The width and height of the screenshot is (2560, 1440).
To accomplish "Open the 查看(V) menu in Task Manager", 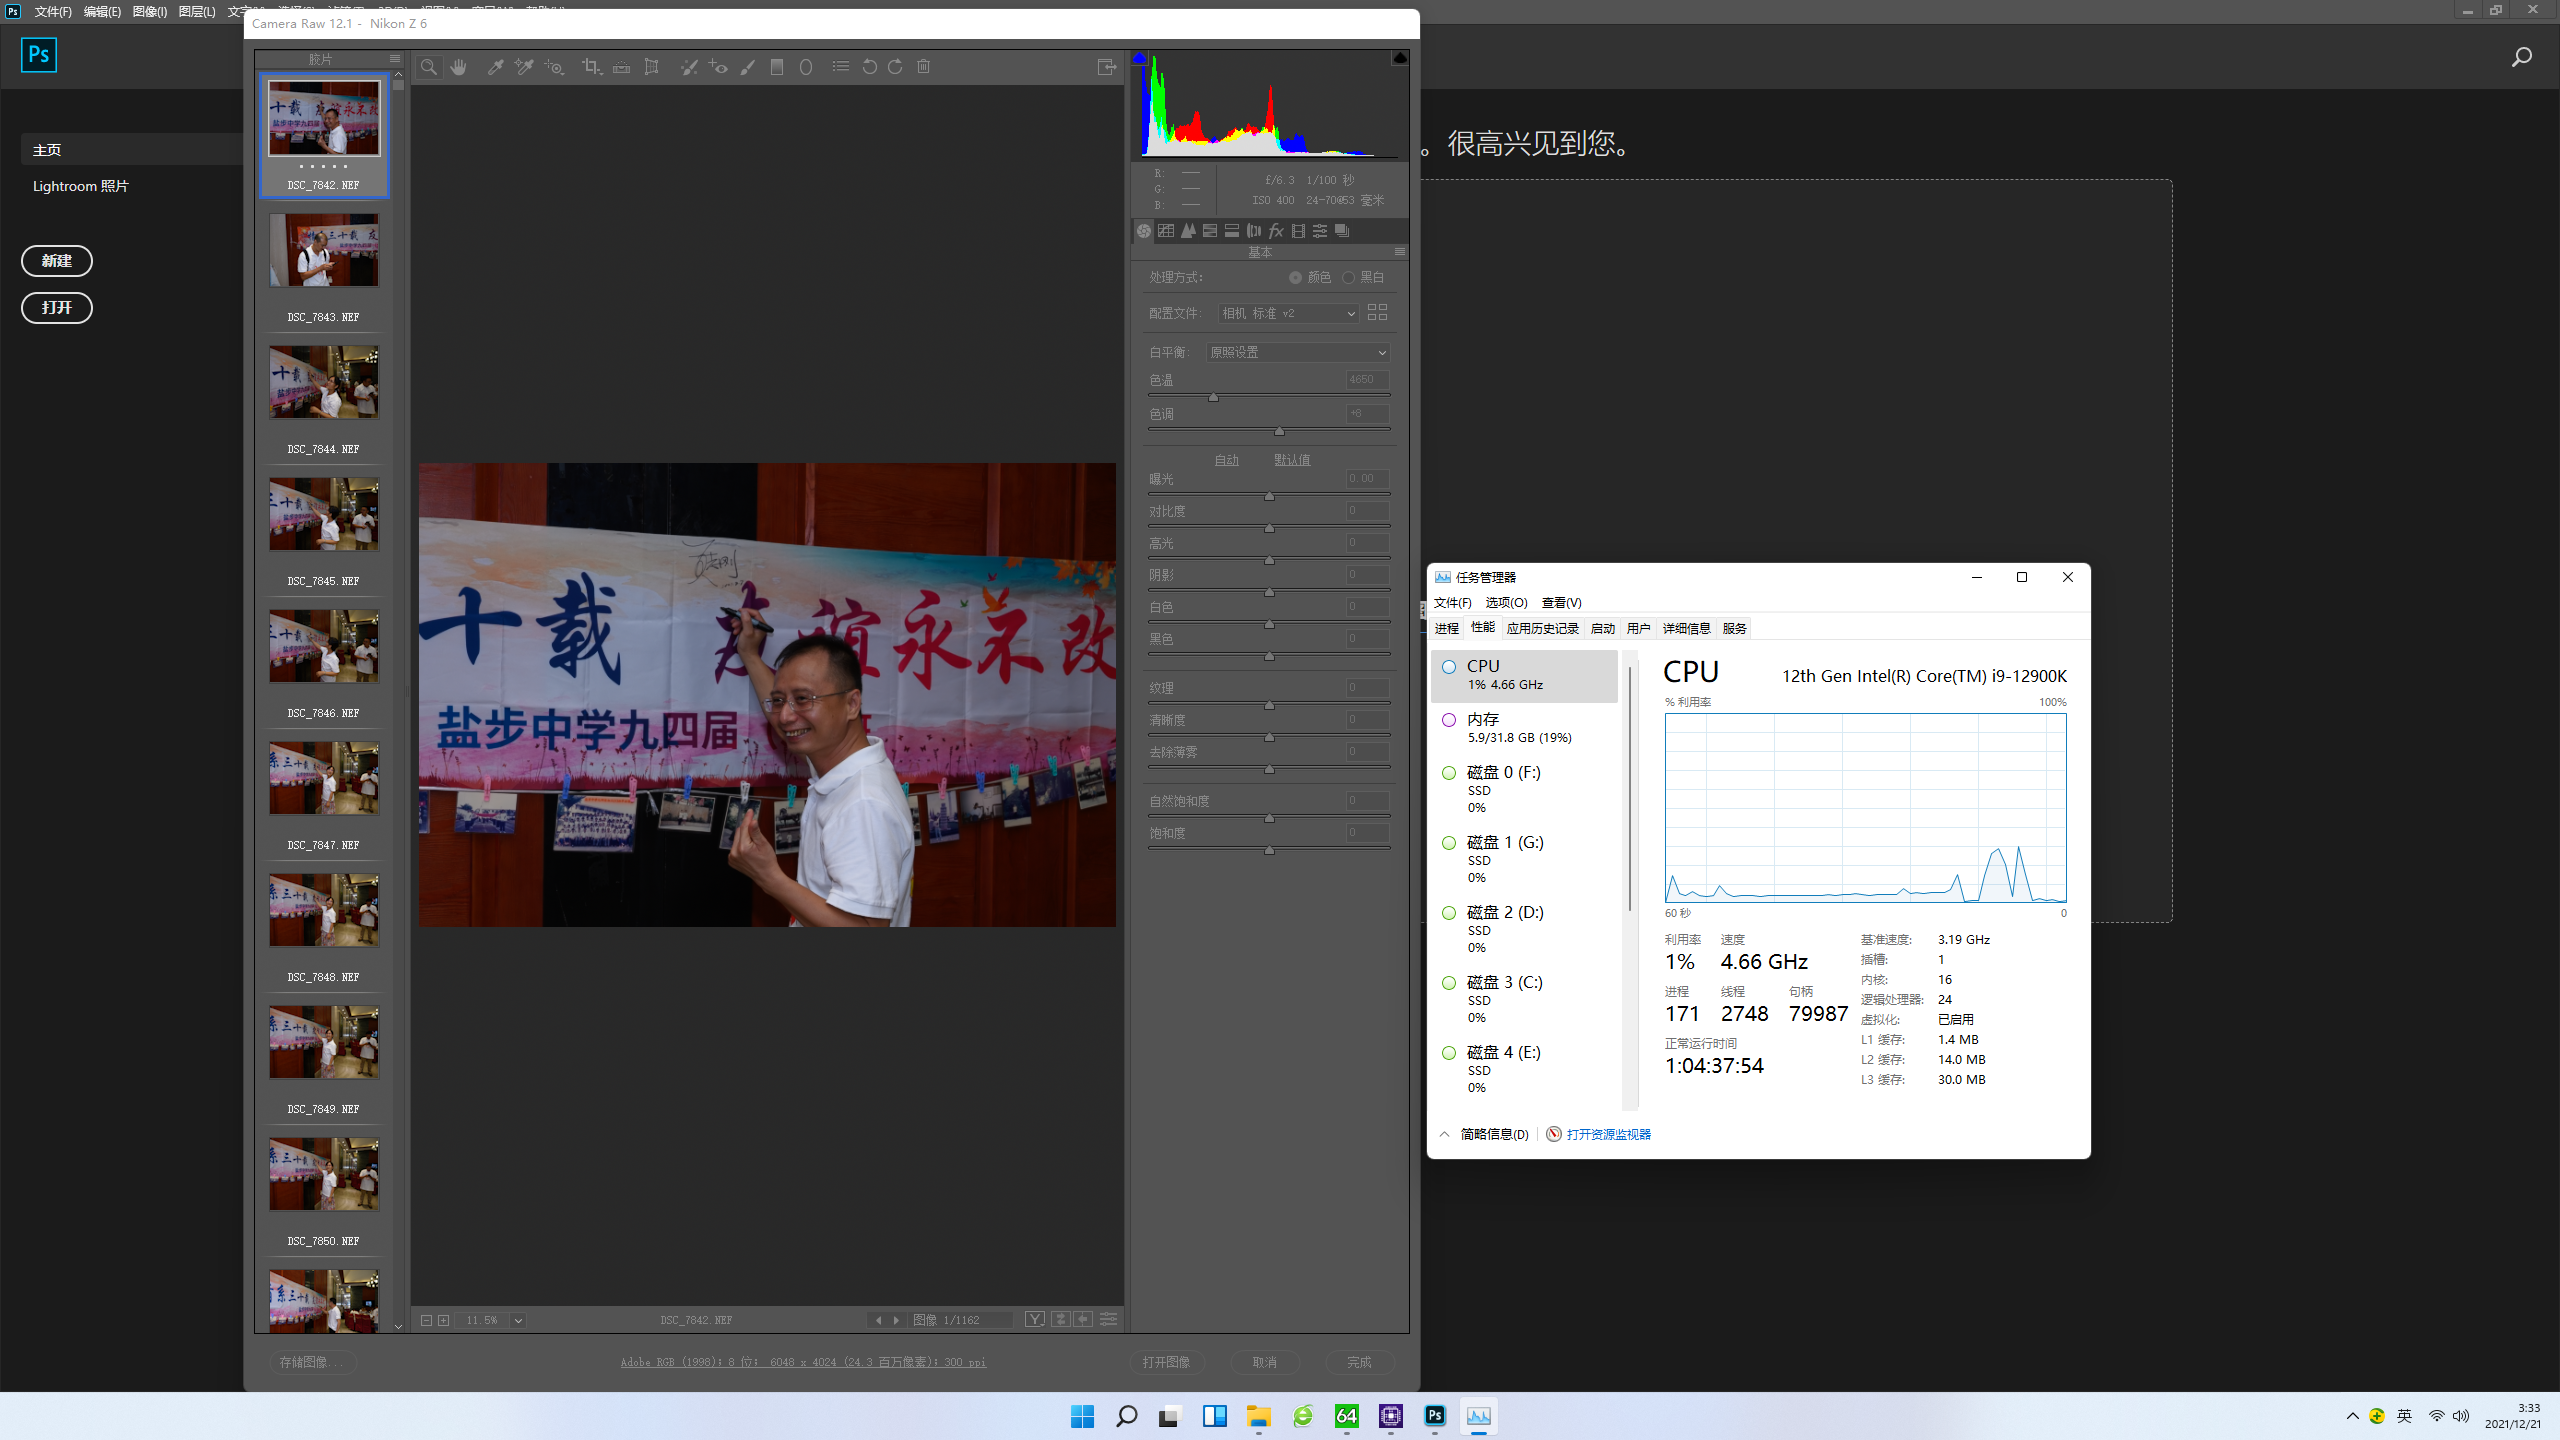I will point(1561,602).
